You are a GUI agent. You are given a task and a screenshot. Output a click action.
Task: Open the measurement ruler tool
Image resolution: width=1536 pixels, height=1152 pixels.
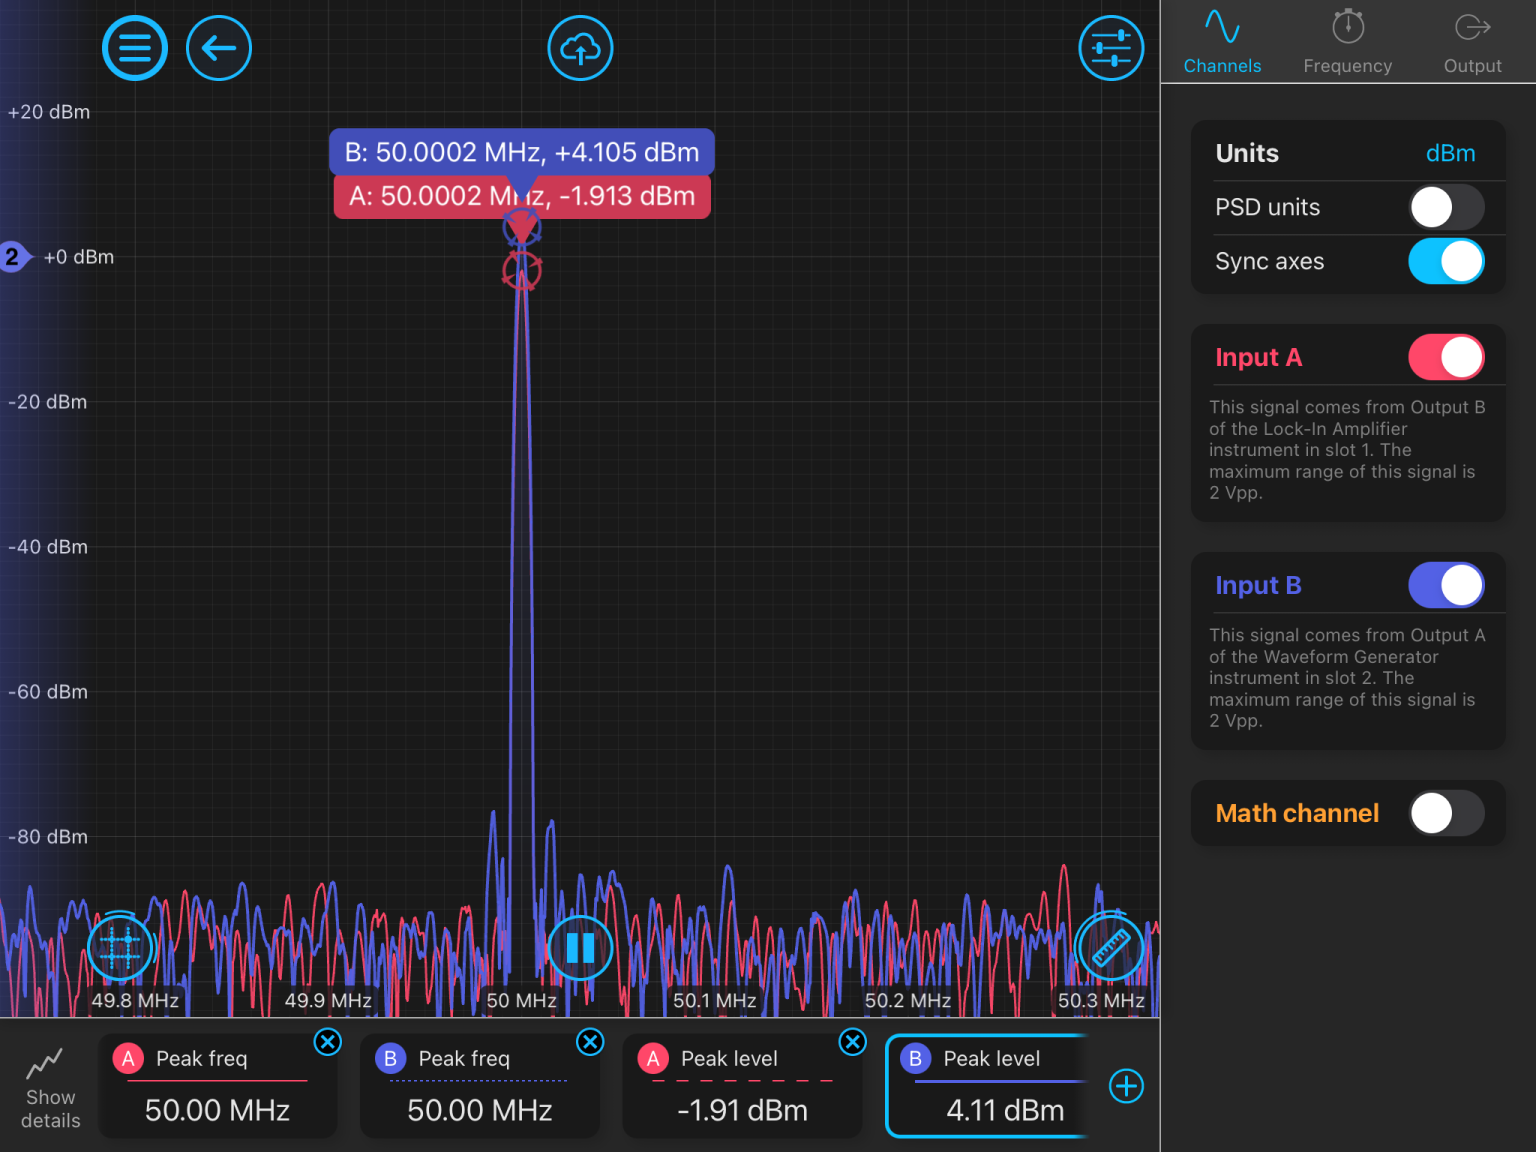1110,947
